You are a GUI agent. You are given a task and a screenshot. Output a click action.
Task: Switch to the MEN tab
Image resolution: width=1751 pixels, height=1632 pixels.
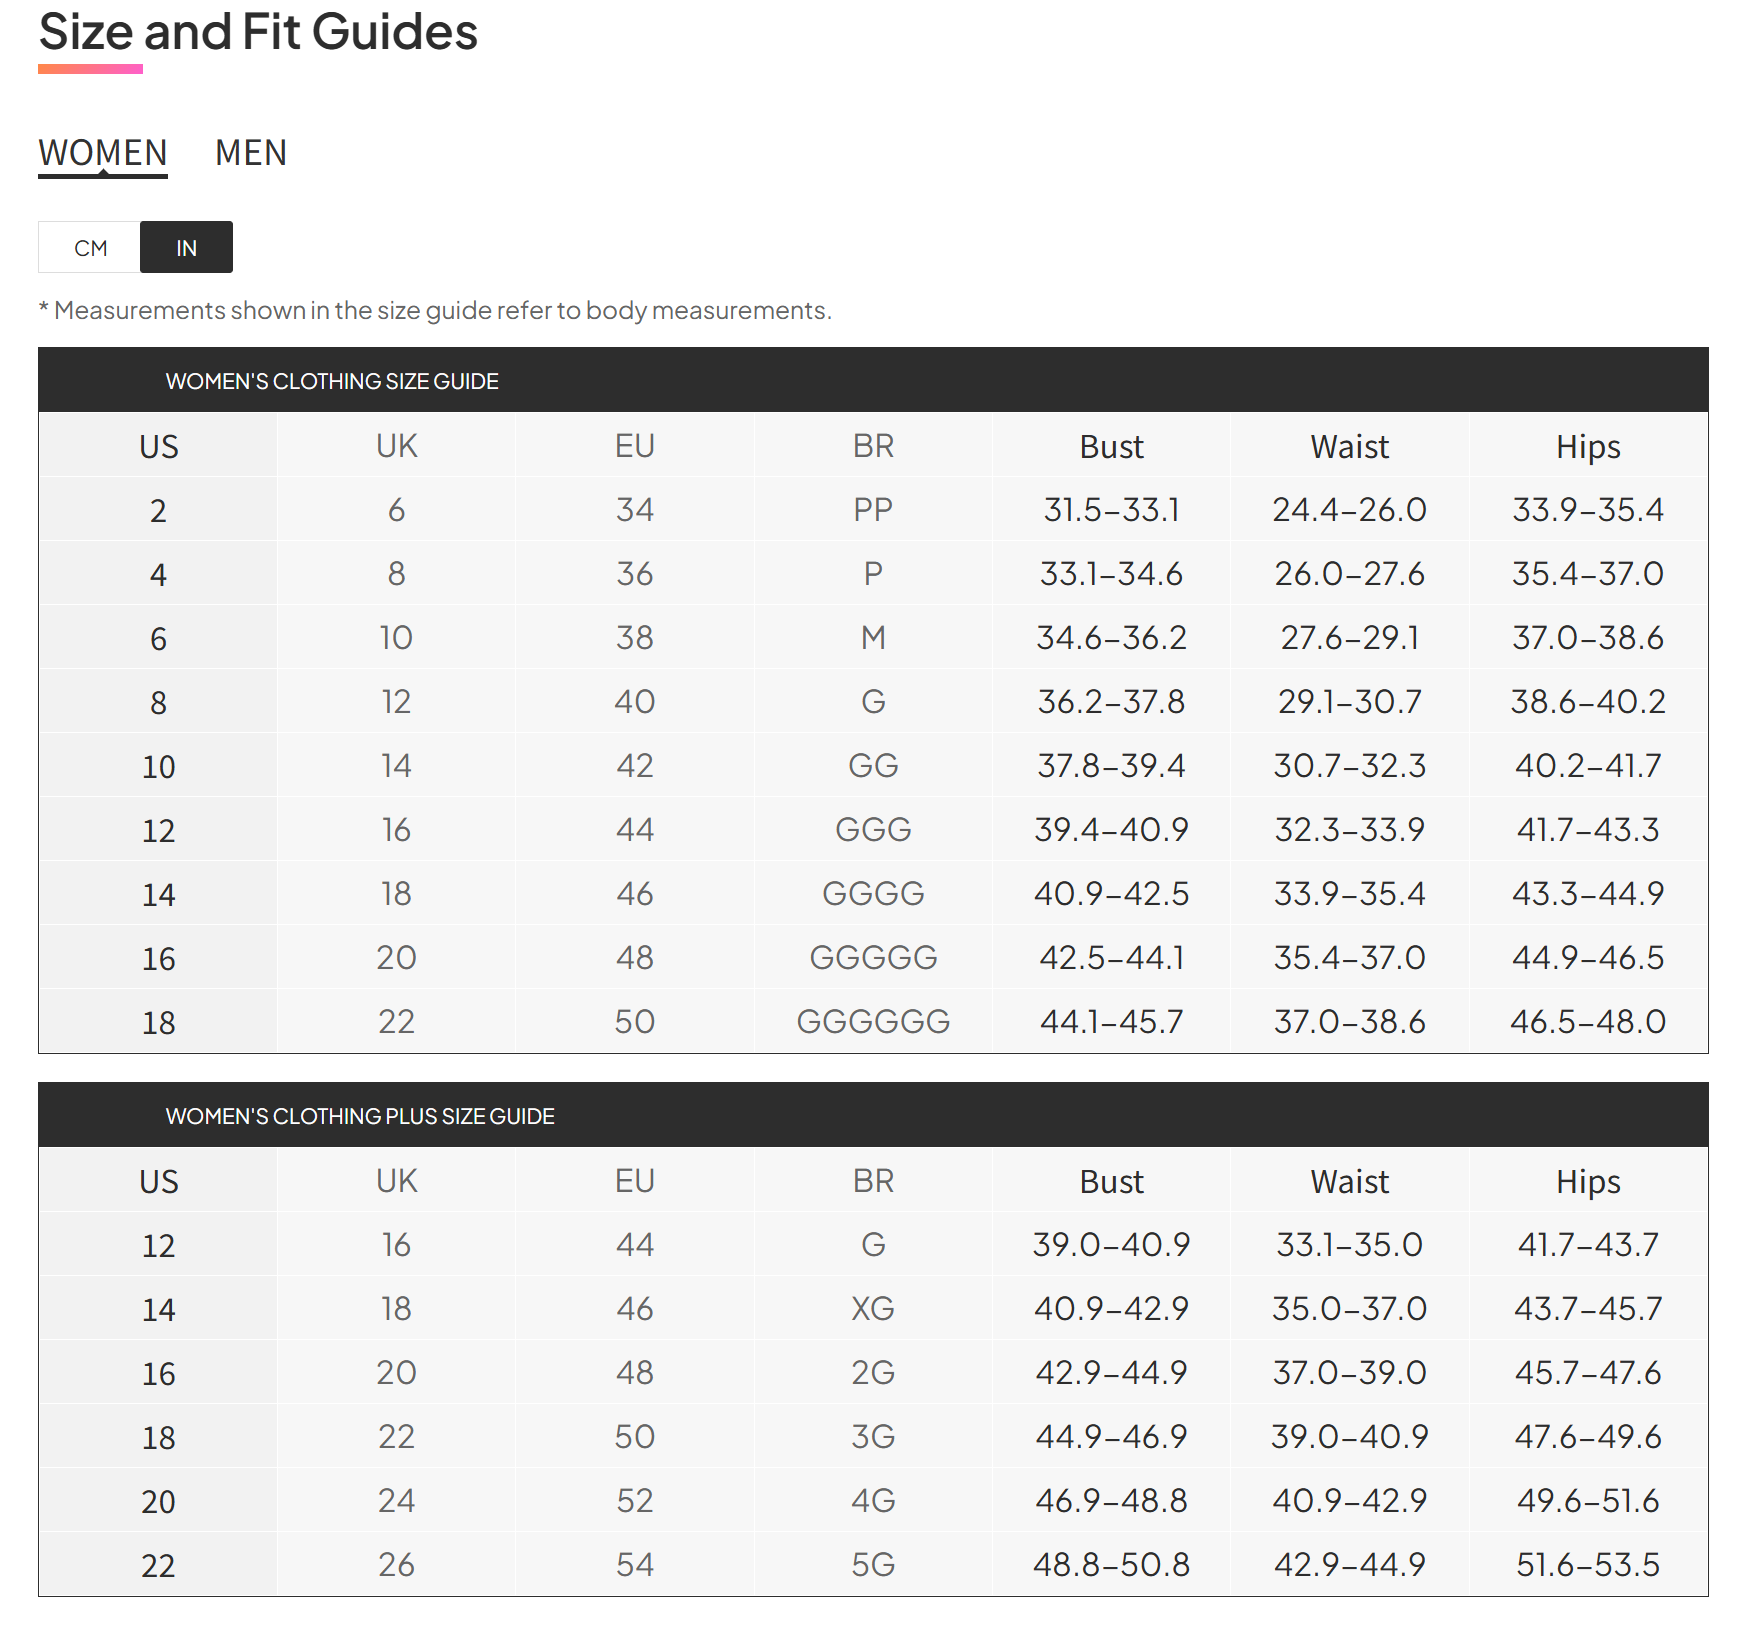[x=251, y=153]
